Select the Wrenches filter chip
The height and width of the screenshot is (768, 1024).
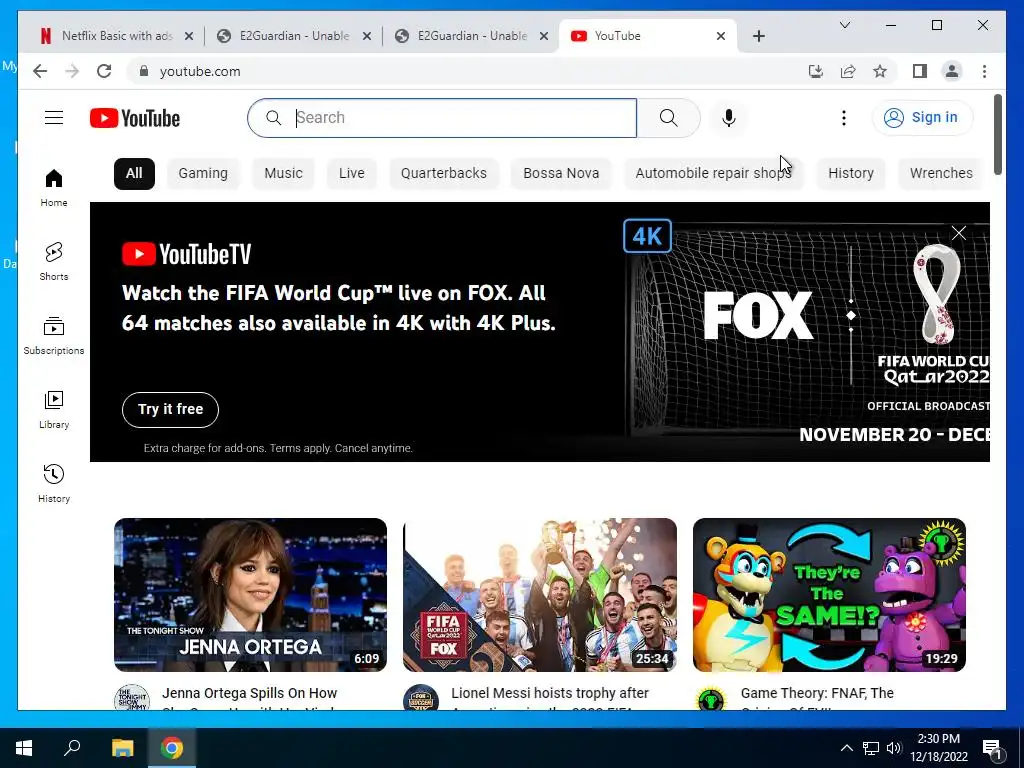tap(941, 174)
